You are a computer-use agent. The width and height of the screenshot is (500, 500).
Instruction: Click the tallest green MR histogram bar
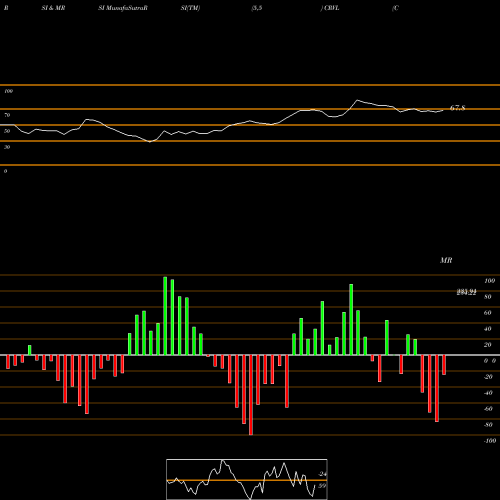point(165,316)
